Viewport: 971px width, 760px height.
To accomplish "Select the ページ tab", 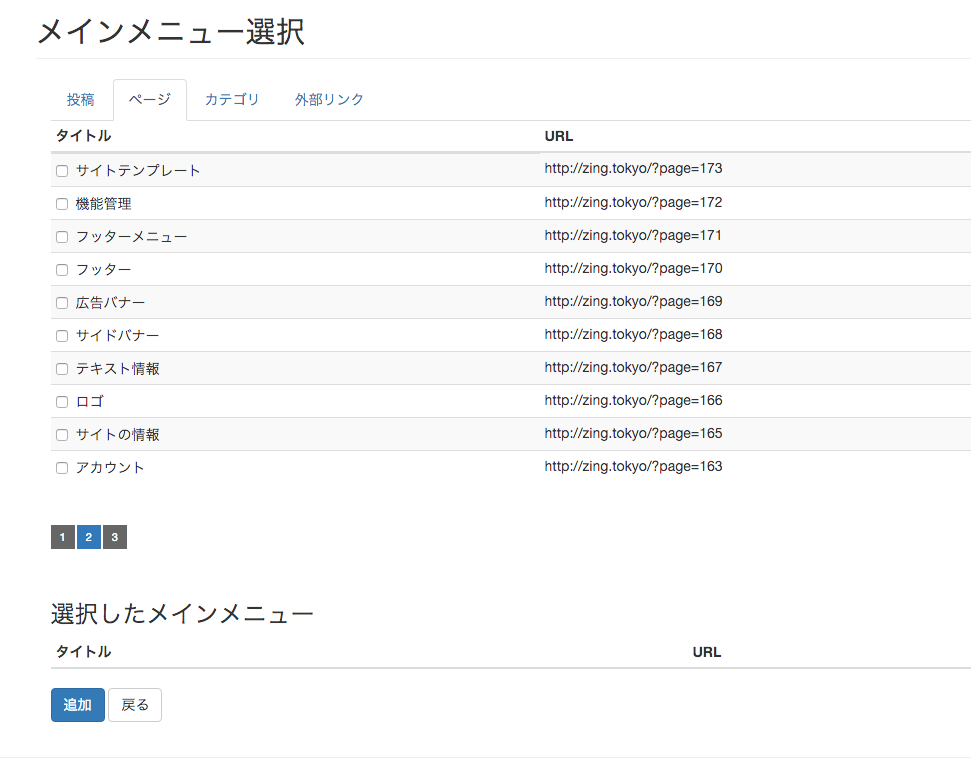I will click(150, 100).
